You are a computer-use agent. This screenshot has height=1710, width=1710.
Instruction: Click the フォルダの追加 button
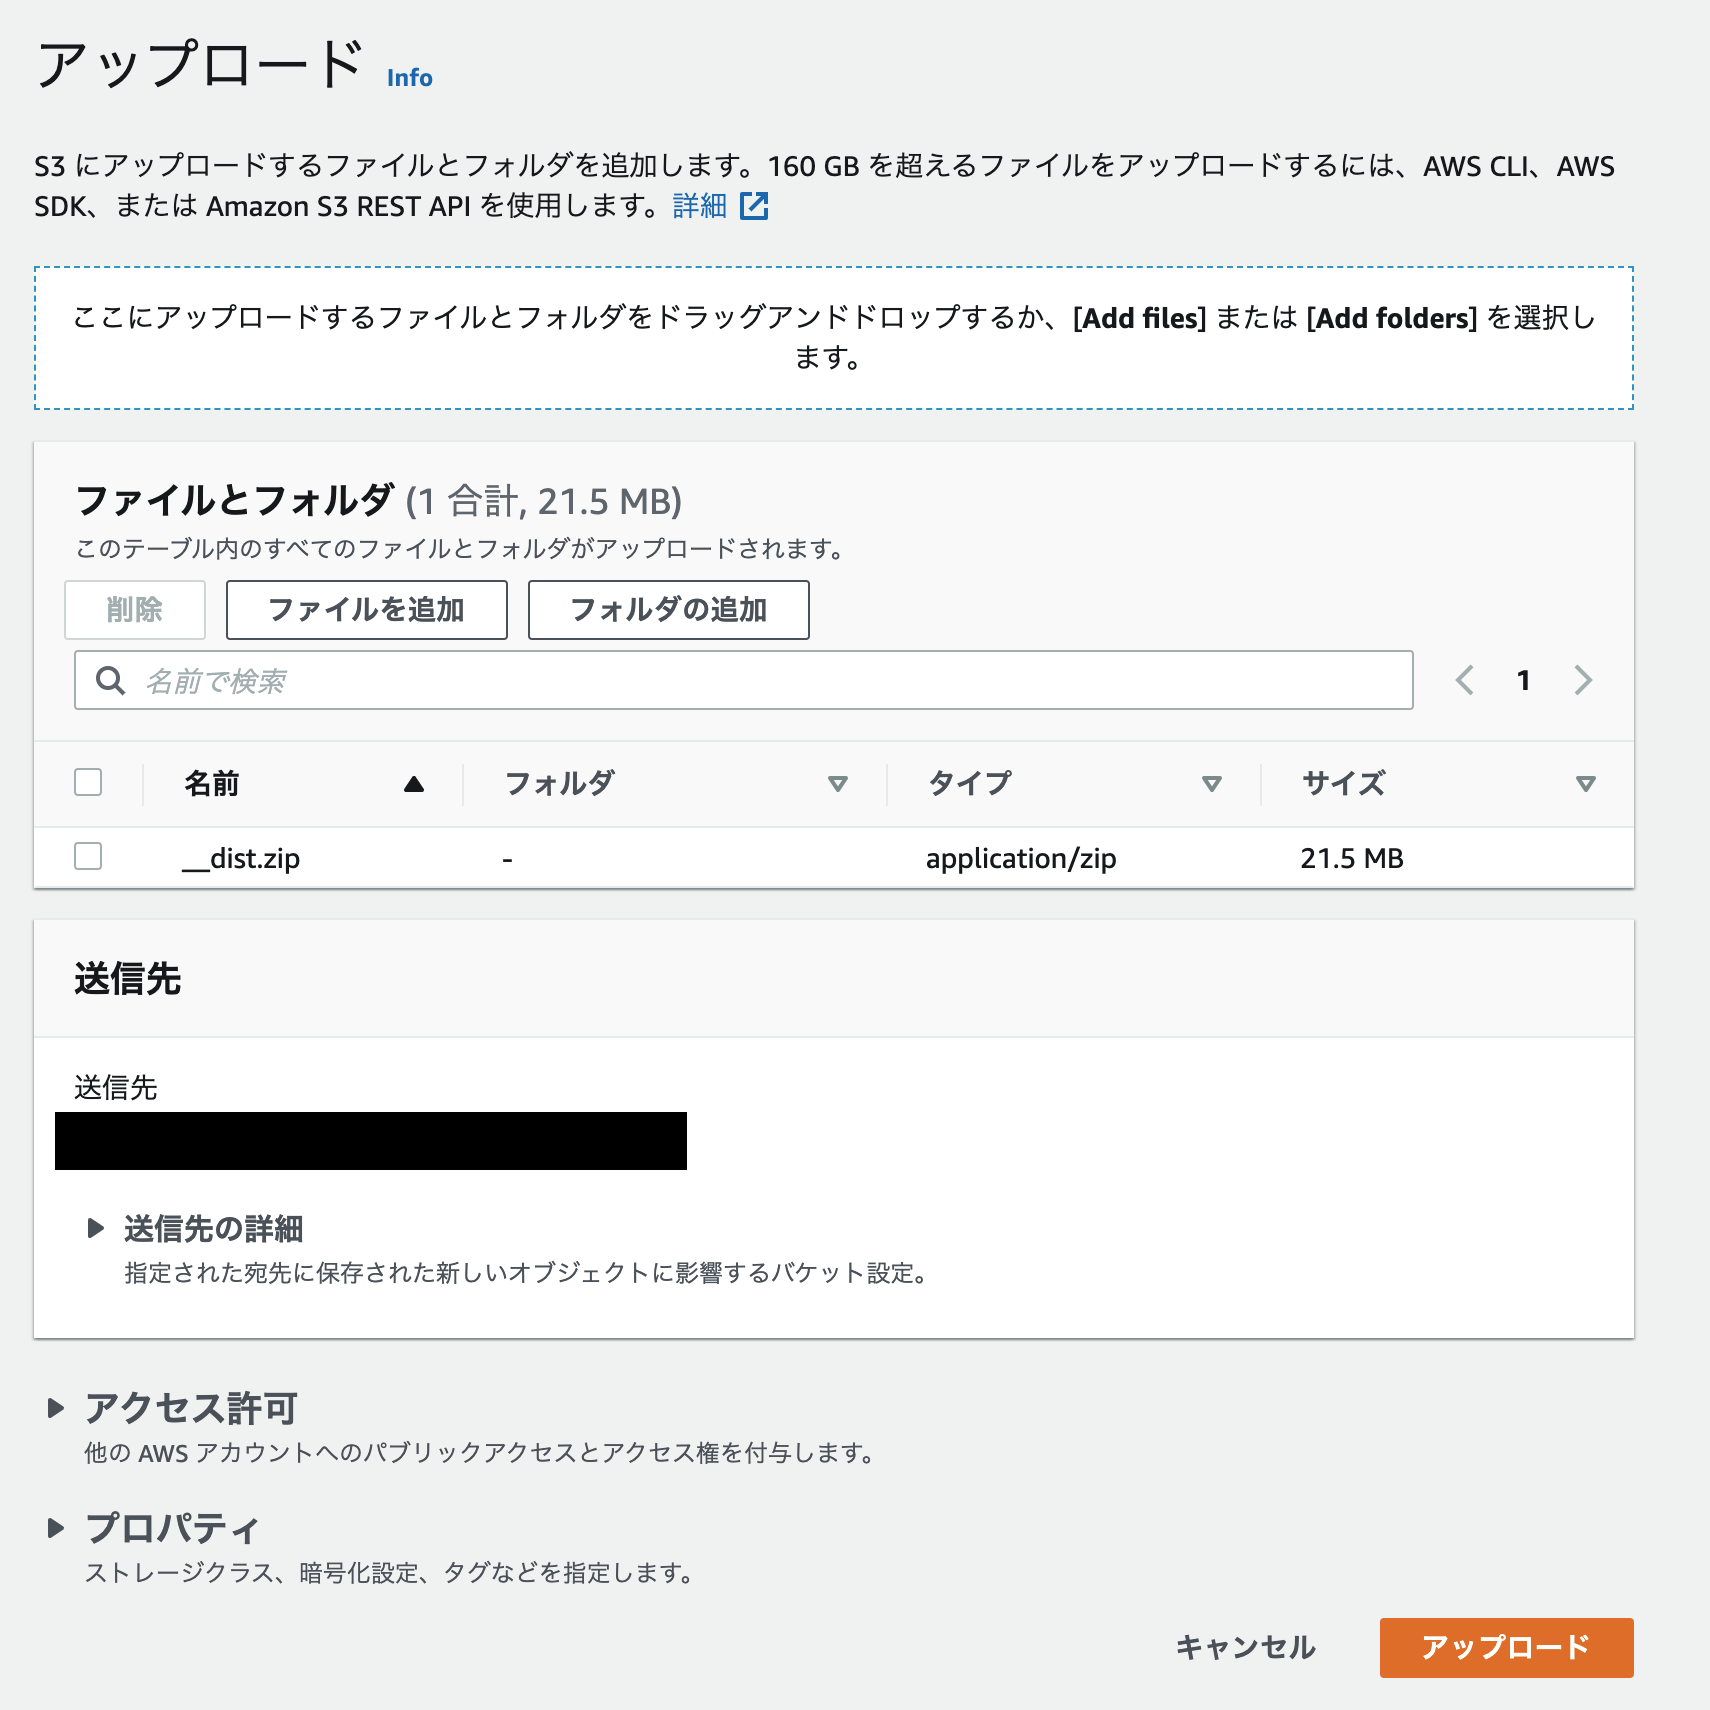668,609
